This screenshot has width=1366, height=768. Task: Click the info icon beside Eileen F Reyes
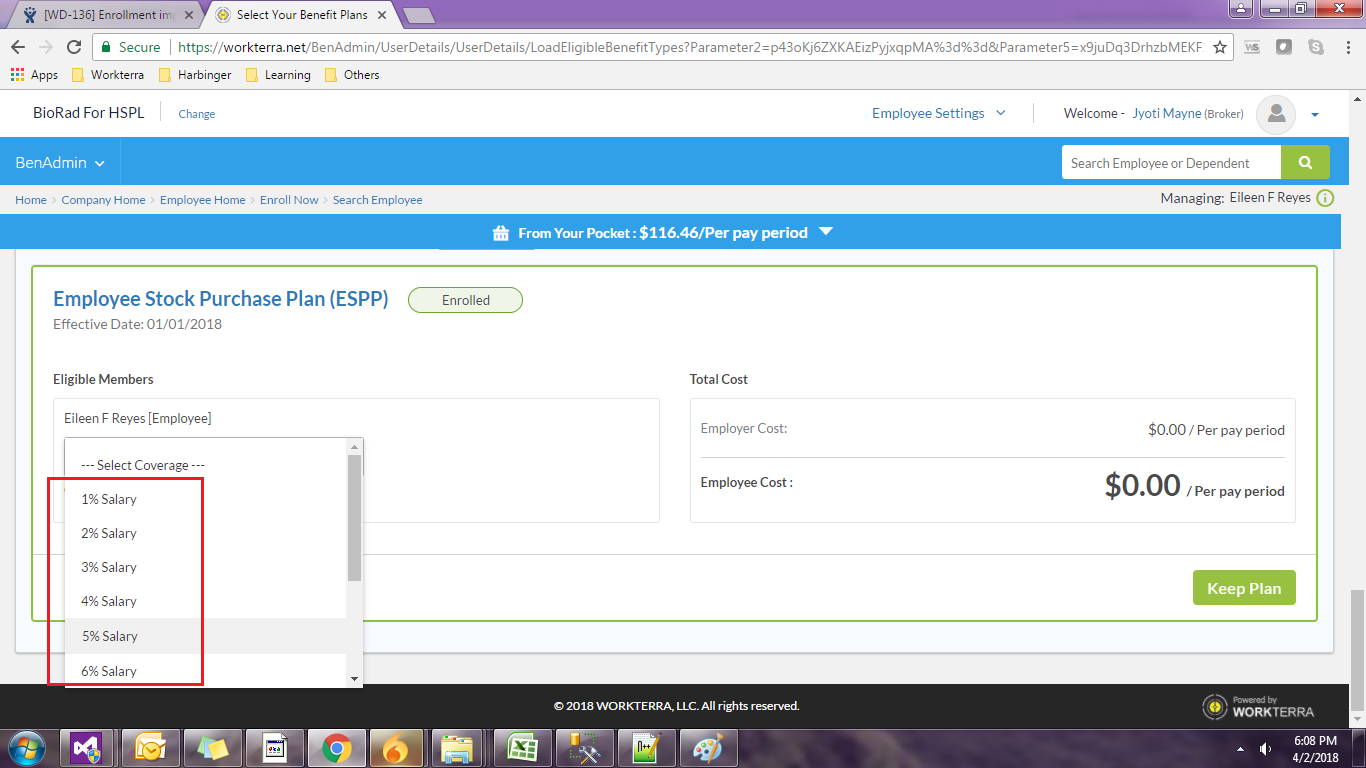click(1325, 198)
